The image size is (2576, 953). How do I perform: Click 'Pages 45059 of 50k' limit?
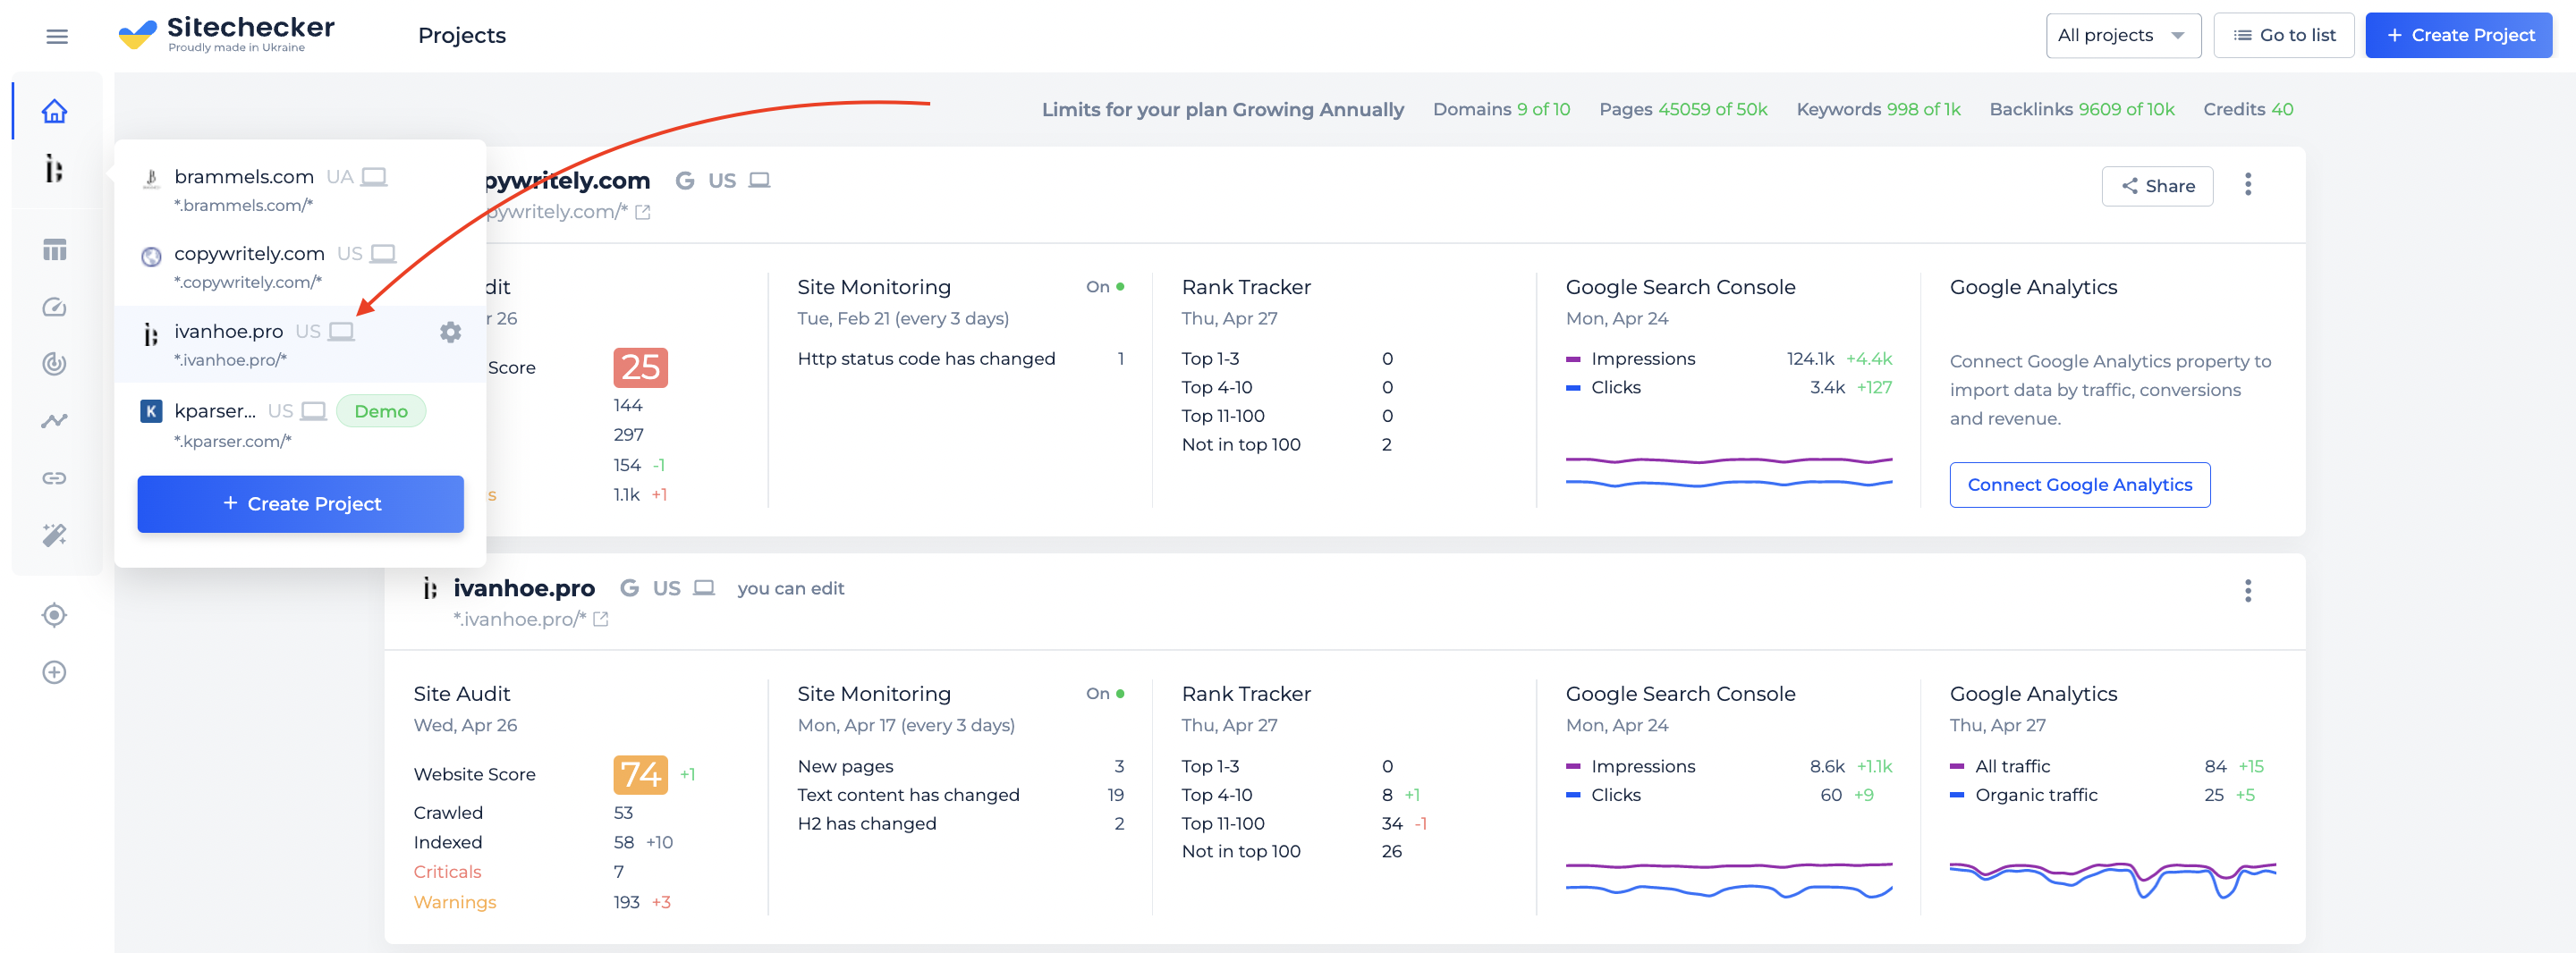point(1683,110)
